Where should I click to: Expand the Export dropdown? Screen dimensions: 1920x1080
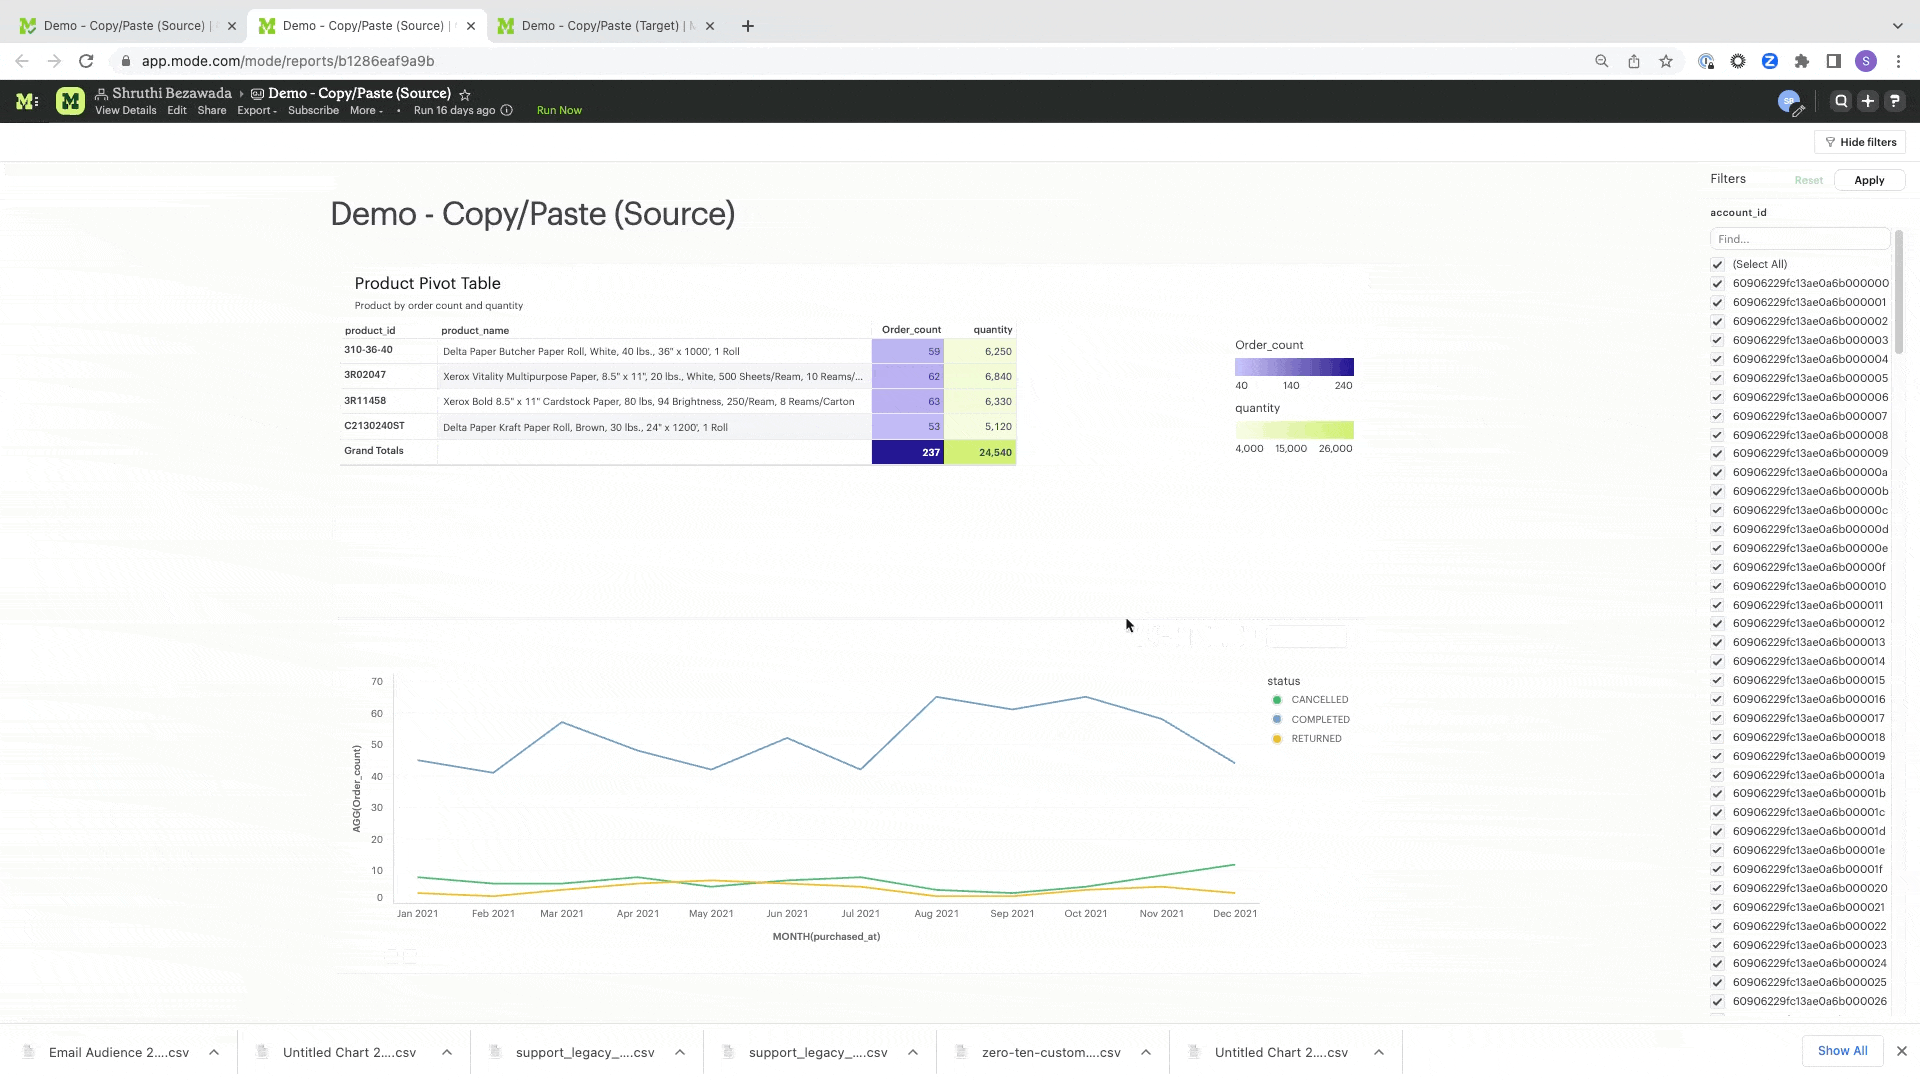pos(256,110)
